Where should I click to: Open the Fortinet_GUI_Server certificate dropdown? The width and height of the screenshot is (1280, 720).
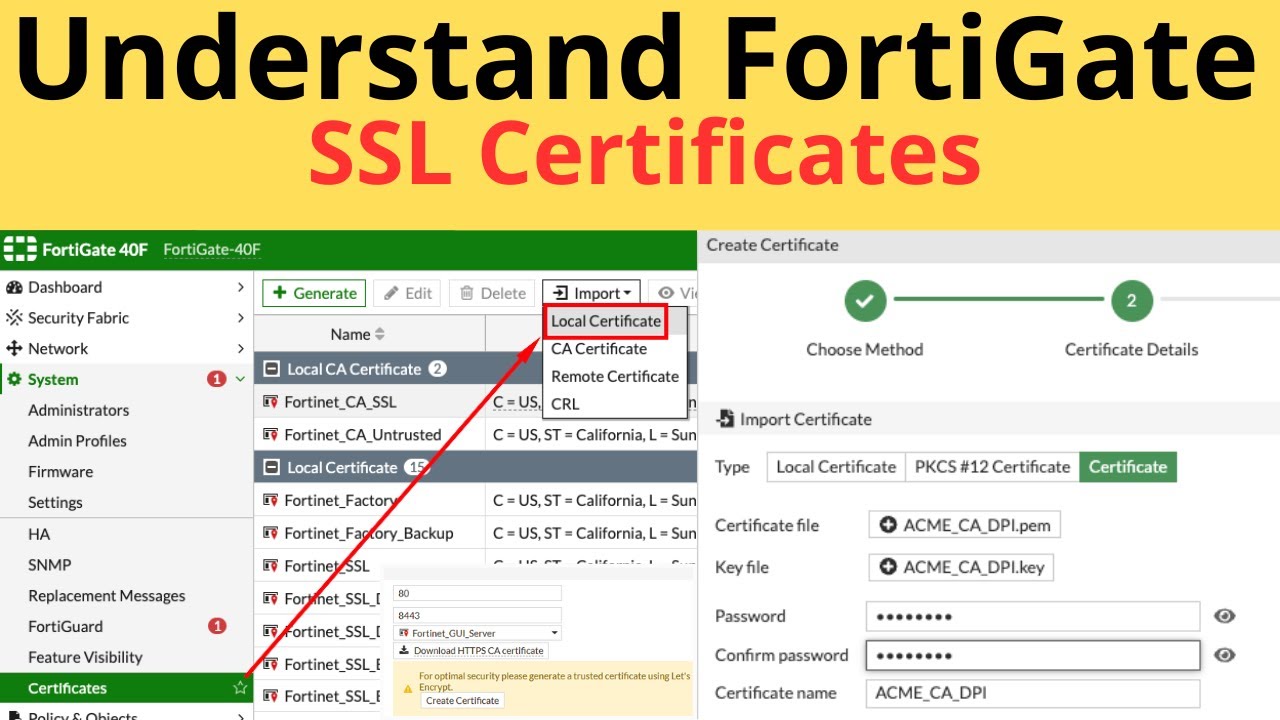point(477,633)
